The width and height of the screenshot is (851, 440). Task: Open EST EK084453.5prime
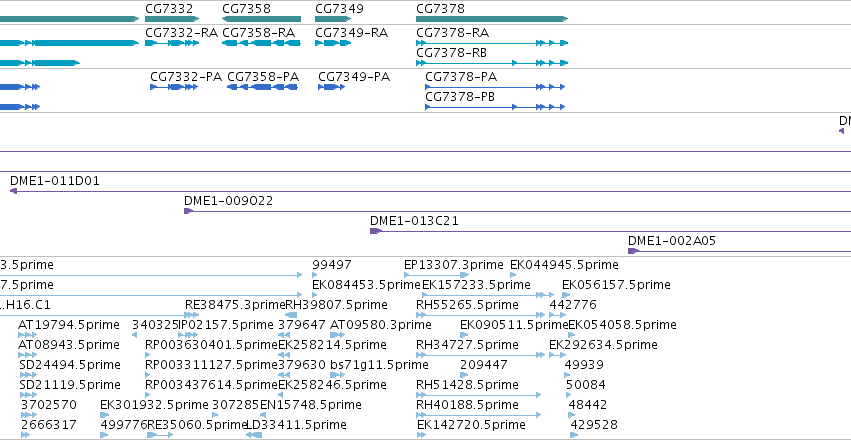click(366, 285)
